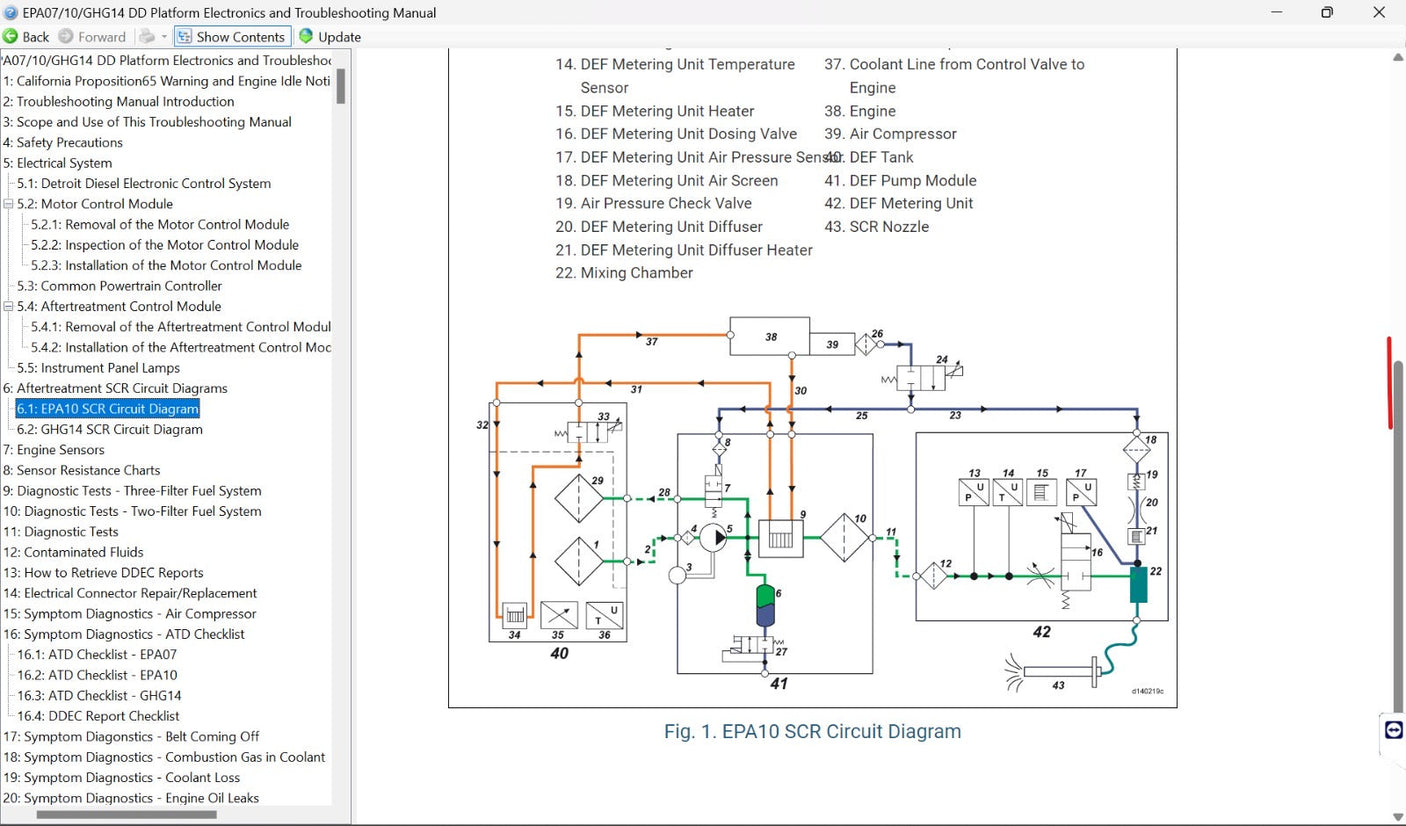Select topic 6.2 GHG14 SCR Circuit Diagram
Screen dimensions: 1406x826
click(112, 429)
